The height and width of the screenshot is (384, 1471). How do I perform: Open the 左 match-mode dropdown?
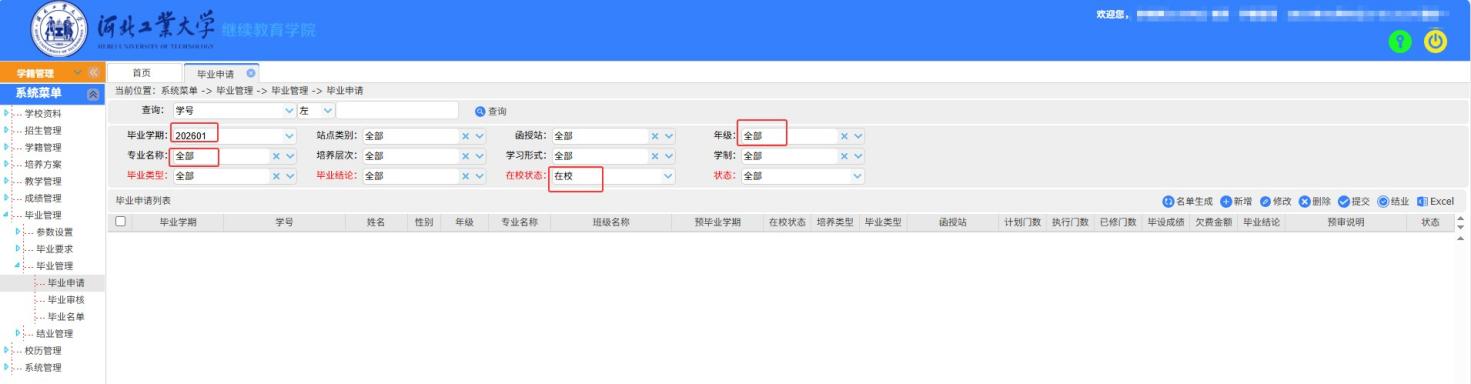(x=328, y=110)
